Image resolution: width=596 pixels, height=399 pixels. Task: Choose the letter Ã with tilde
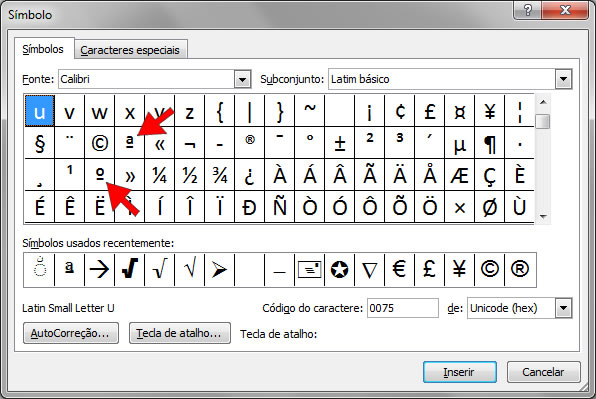(370, 174)
